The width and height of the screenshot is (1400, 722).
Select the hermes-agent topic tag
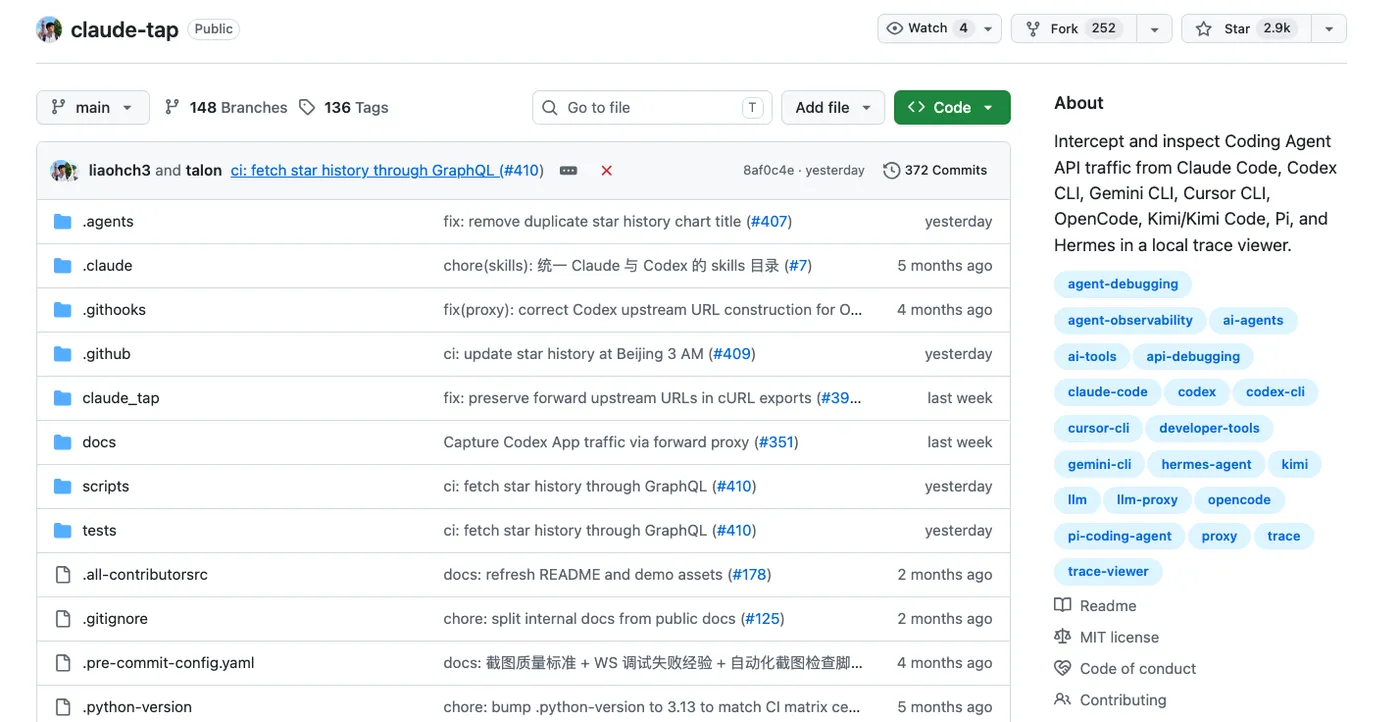point(1206,464)
